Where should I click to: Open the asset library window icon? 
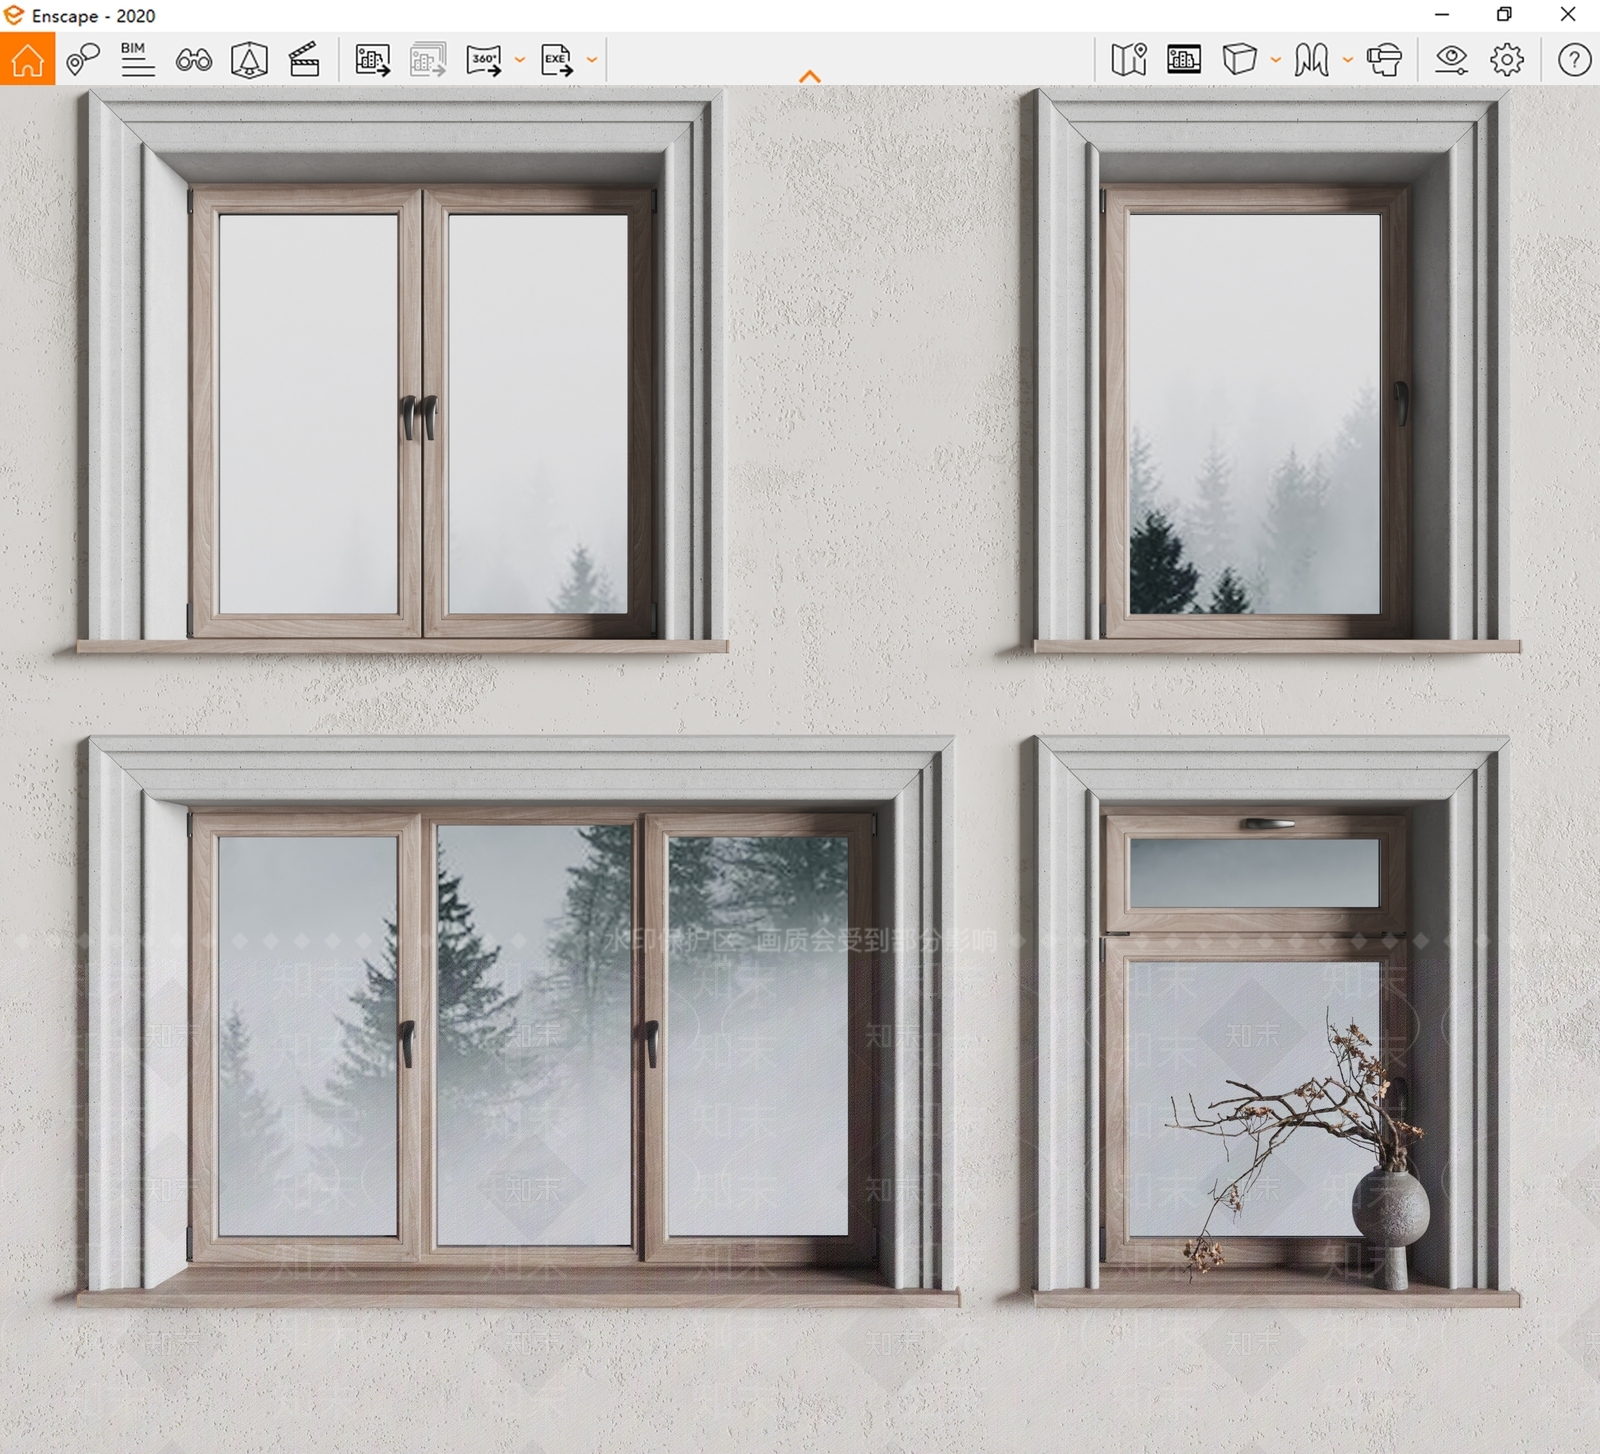coord(1184,60)
